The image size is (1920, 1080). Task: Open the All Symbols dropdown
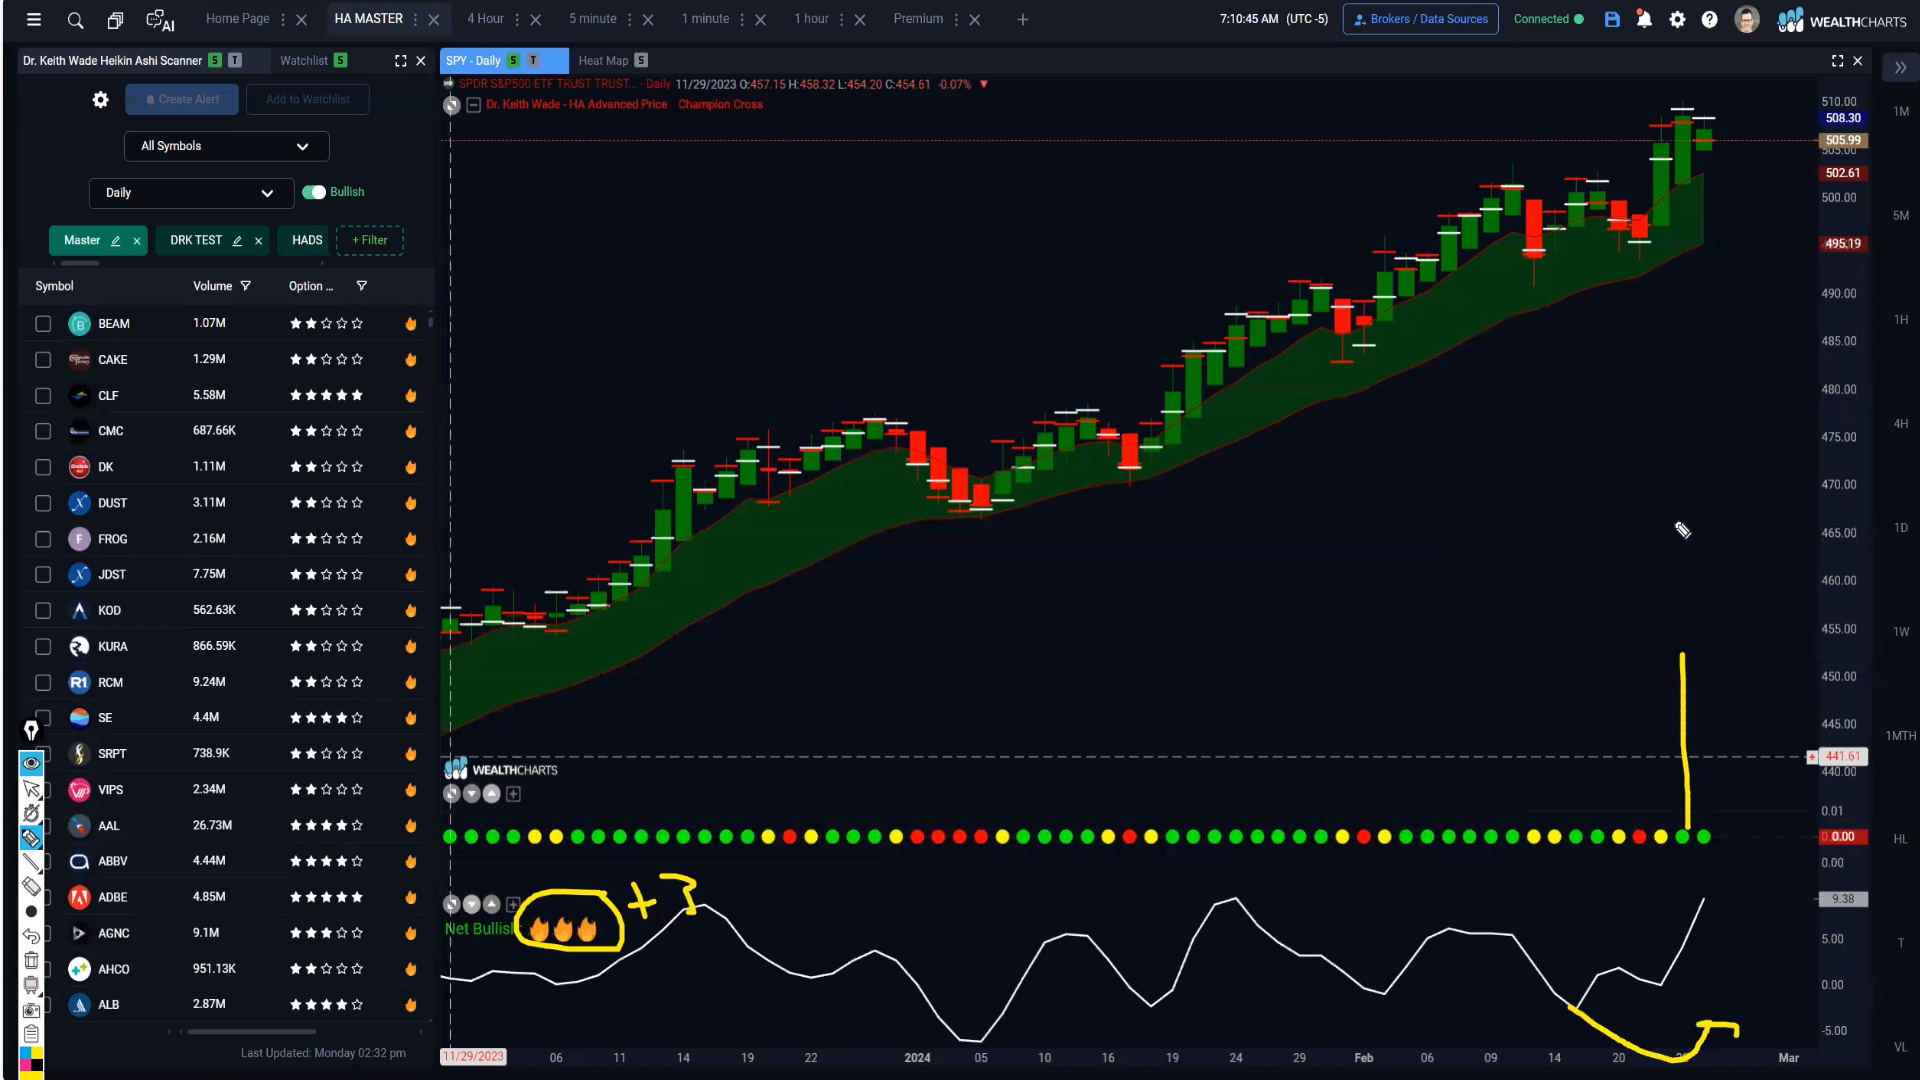(x=226, y=146)
